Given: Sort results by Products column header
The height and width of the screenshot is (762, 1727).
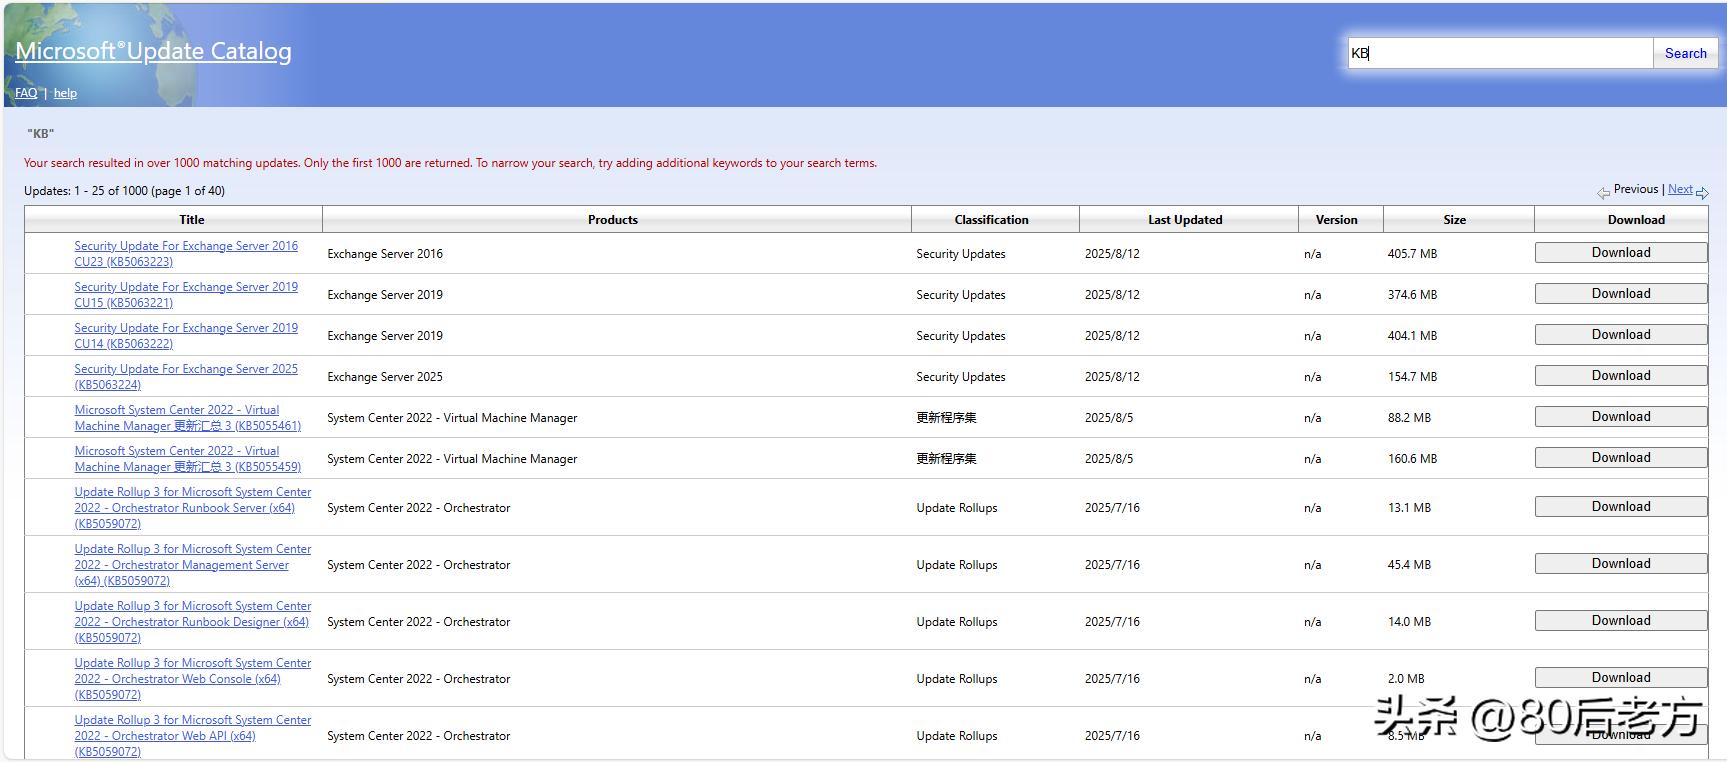Looking at the screenshot, I should pos(613,220).
